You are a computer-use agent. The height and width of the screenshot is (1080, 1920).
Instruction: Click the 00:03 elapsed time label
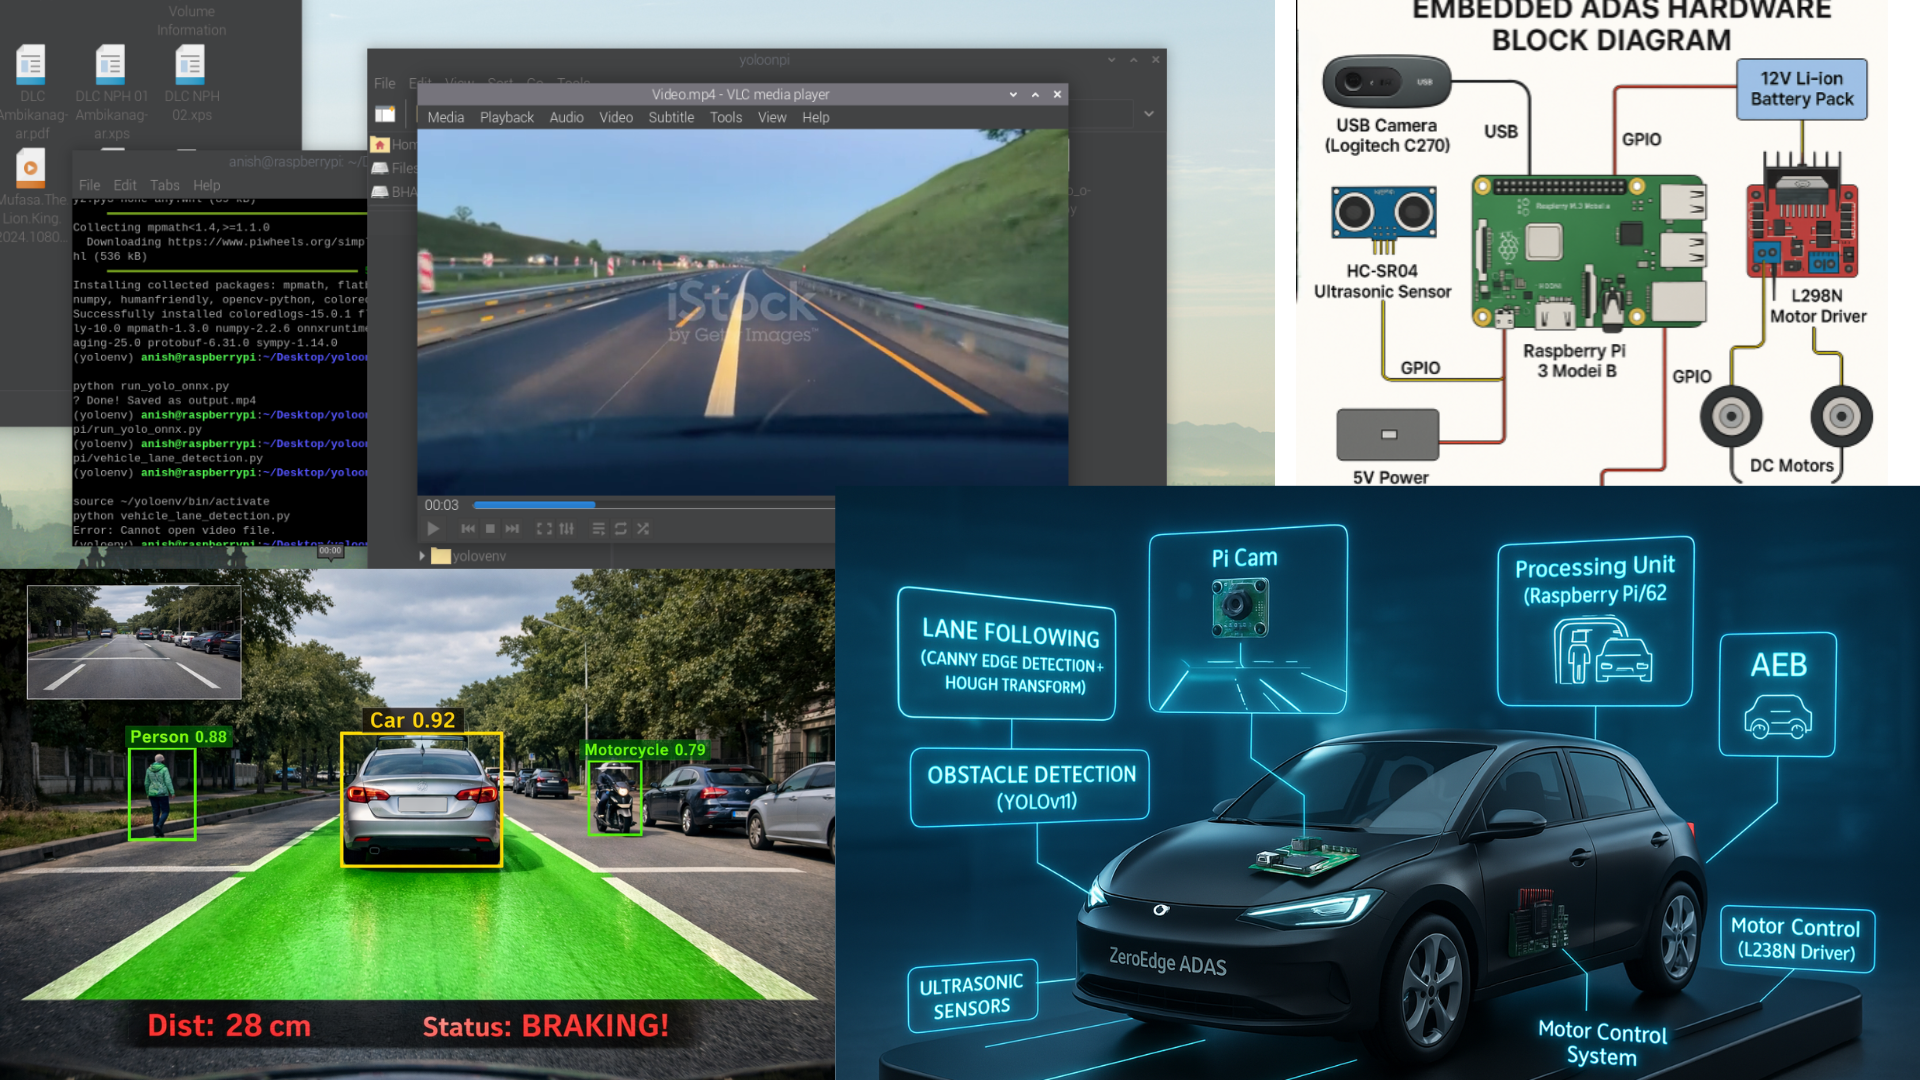[441, 505]
